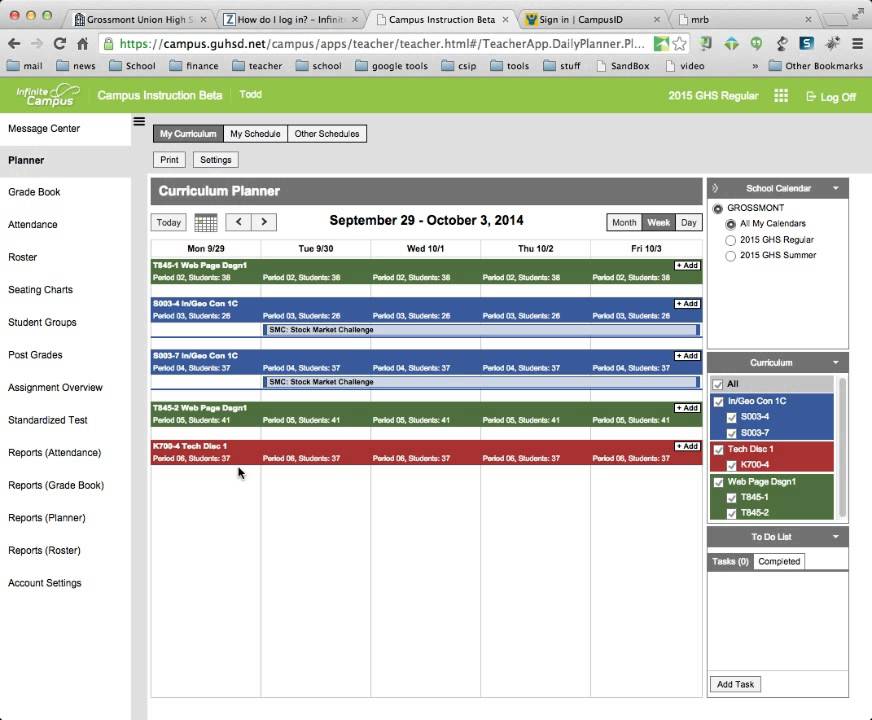The height and width of the screenshot is (720, 872).
Task: Close the Campus Instruction Beta tab
Action: (x=505, y=19)
